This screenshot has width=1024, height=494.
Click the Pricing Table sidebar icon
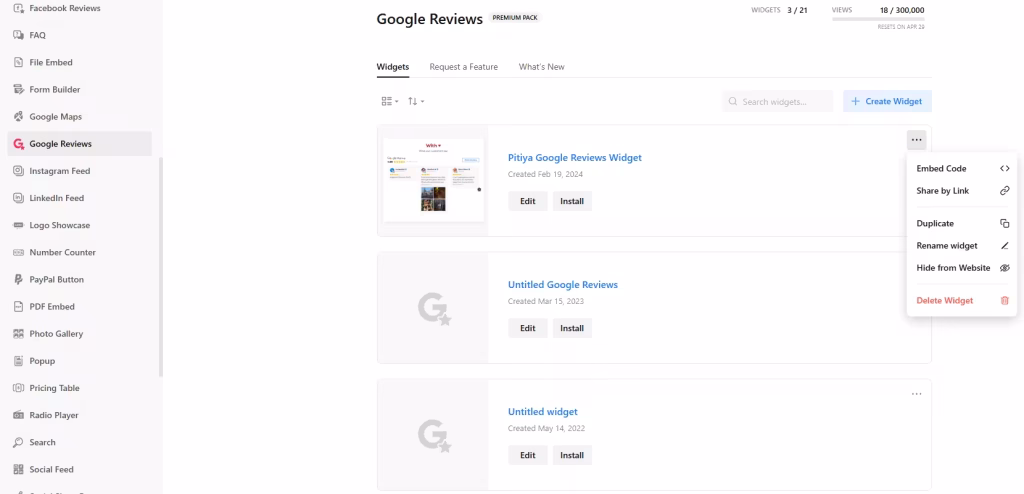pyautogui.click(x=18, y=388)
